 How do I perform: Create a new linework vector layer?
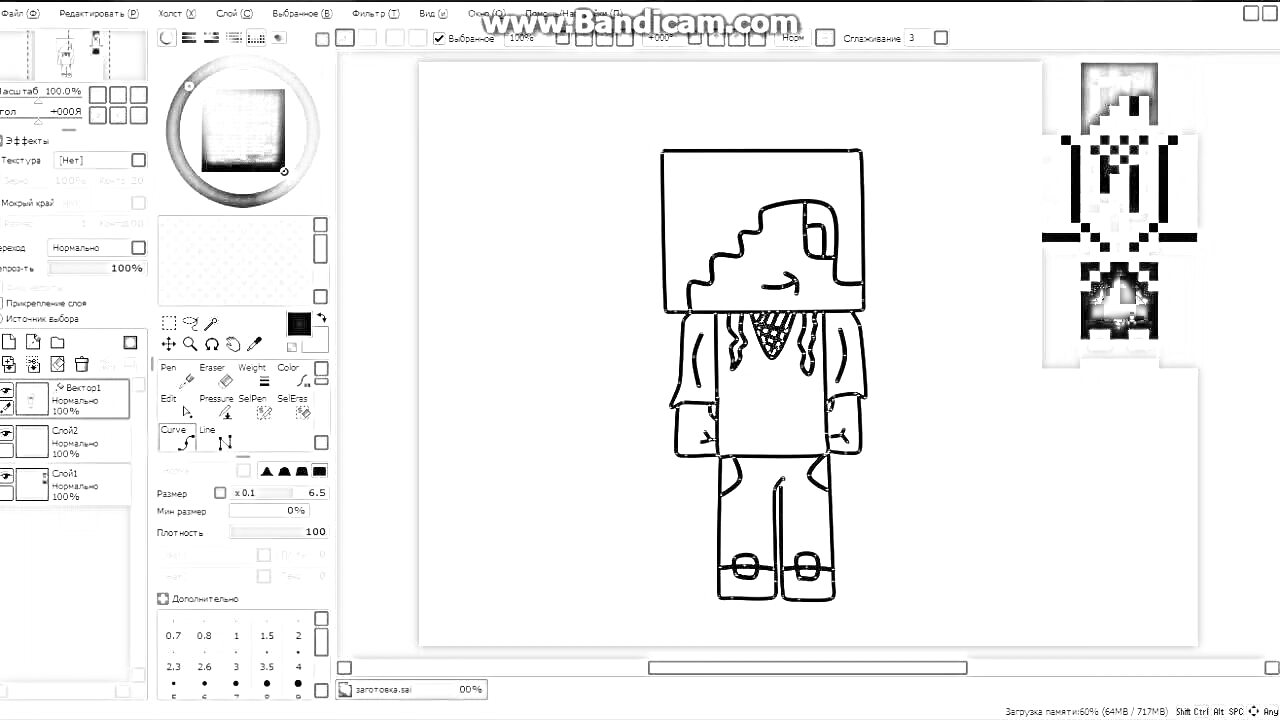click(x=33, y=343)
